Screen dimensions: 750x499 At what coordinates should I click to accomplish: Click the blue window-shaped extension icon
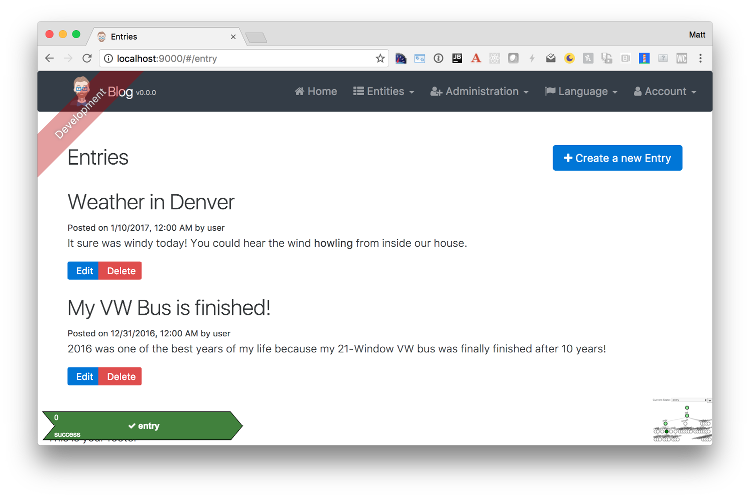coord(419,58)
